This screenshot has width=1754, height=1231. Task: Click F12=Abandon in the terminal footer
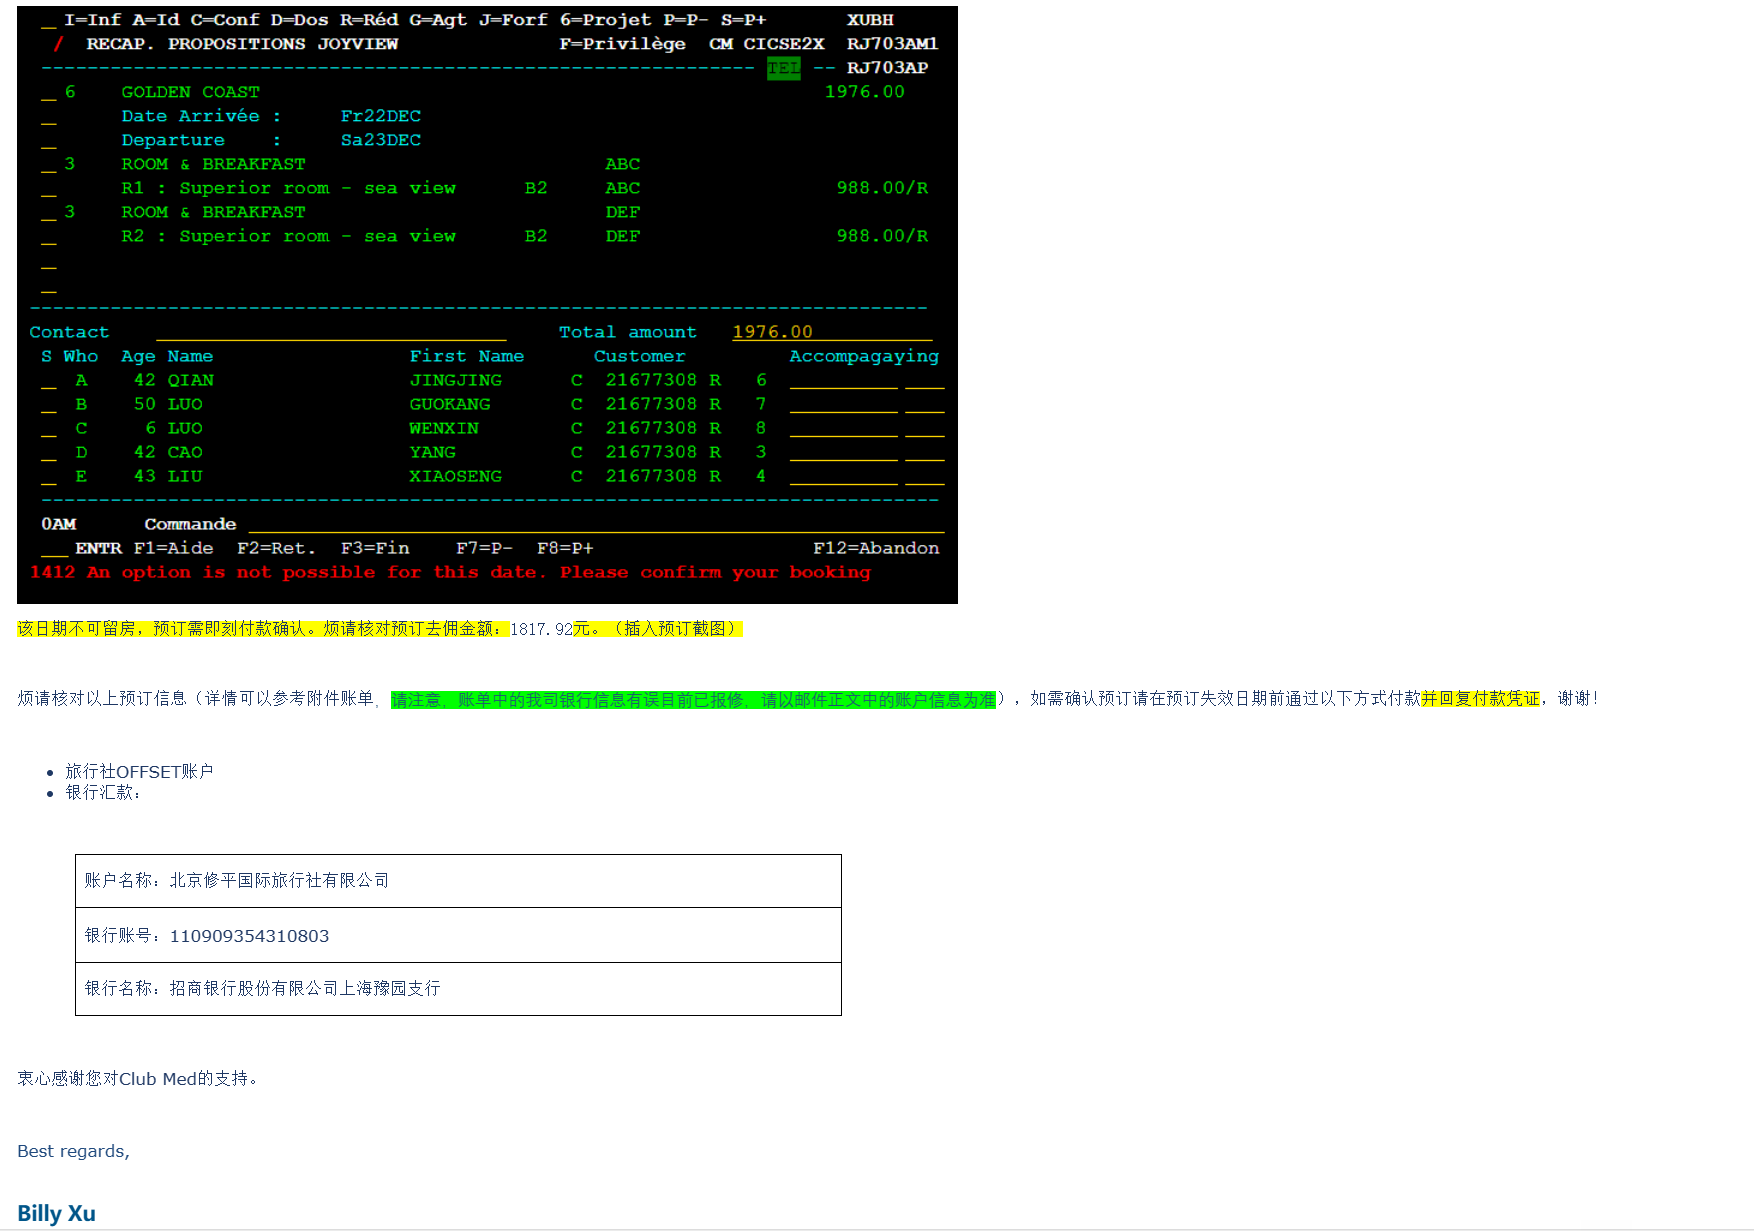[875, 548]
